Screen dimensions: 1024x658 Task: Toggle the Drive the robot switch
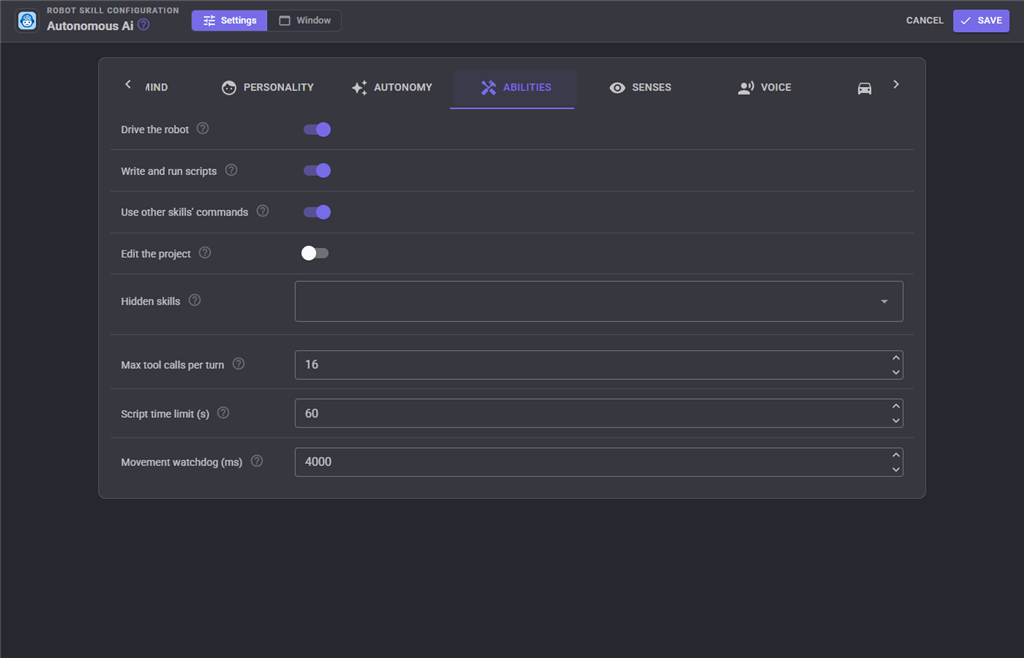coord(317,129)
